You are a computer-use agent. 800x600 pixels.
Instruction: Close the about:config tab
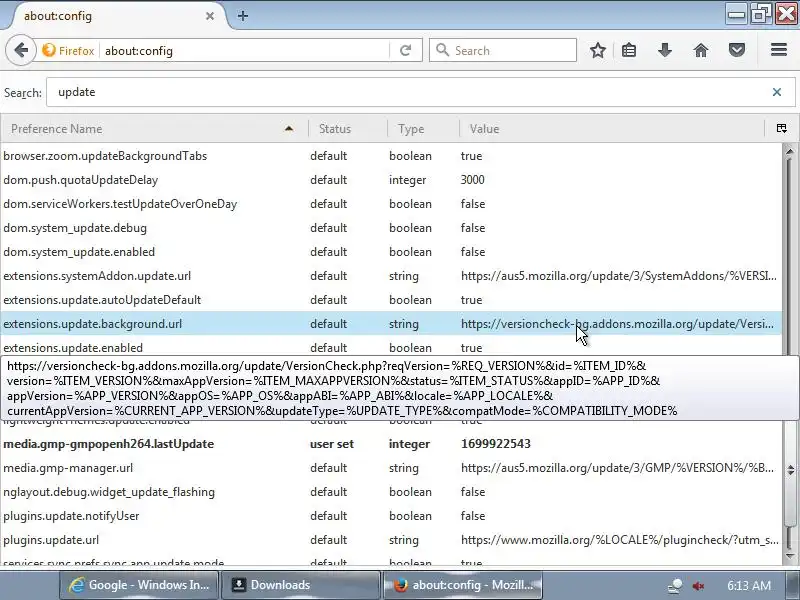pos(210,16)
